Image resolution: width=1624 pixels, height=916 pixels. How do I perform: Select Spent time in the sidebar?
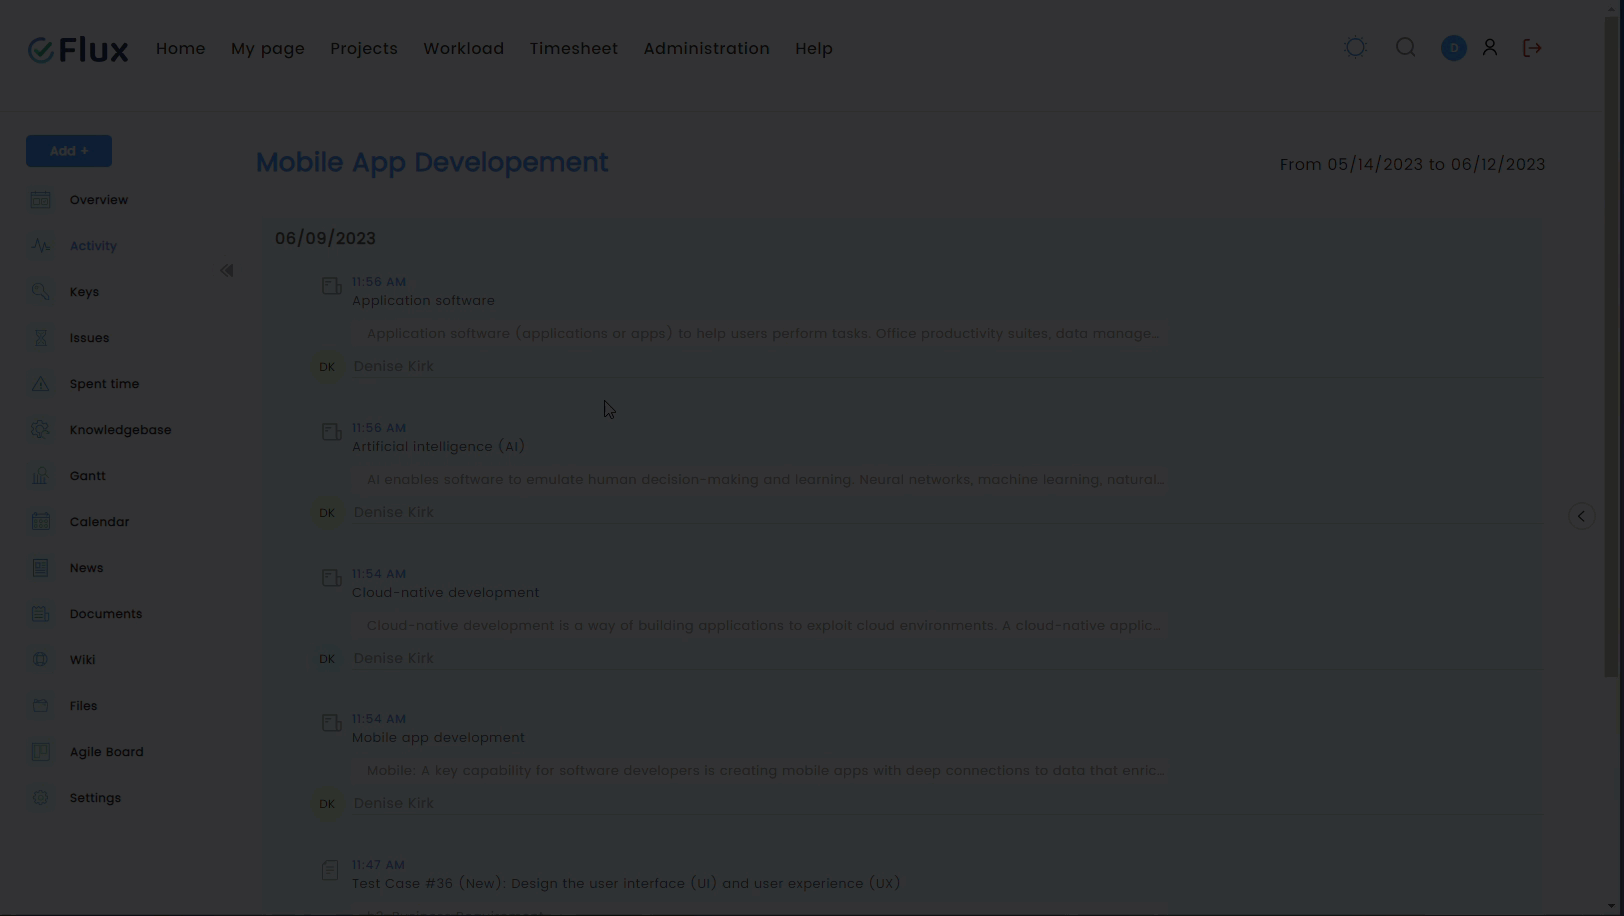[104, 384]
